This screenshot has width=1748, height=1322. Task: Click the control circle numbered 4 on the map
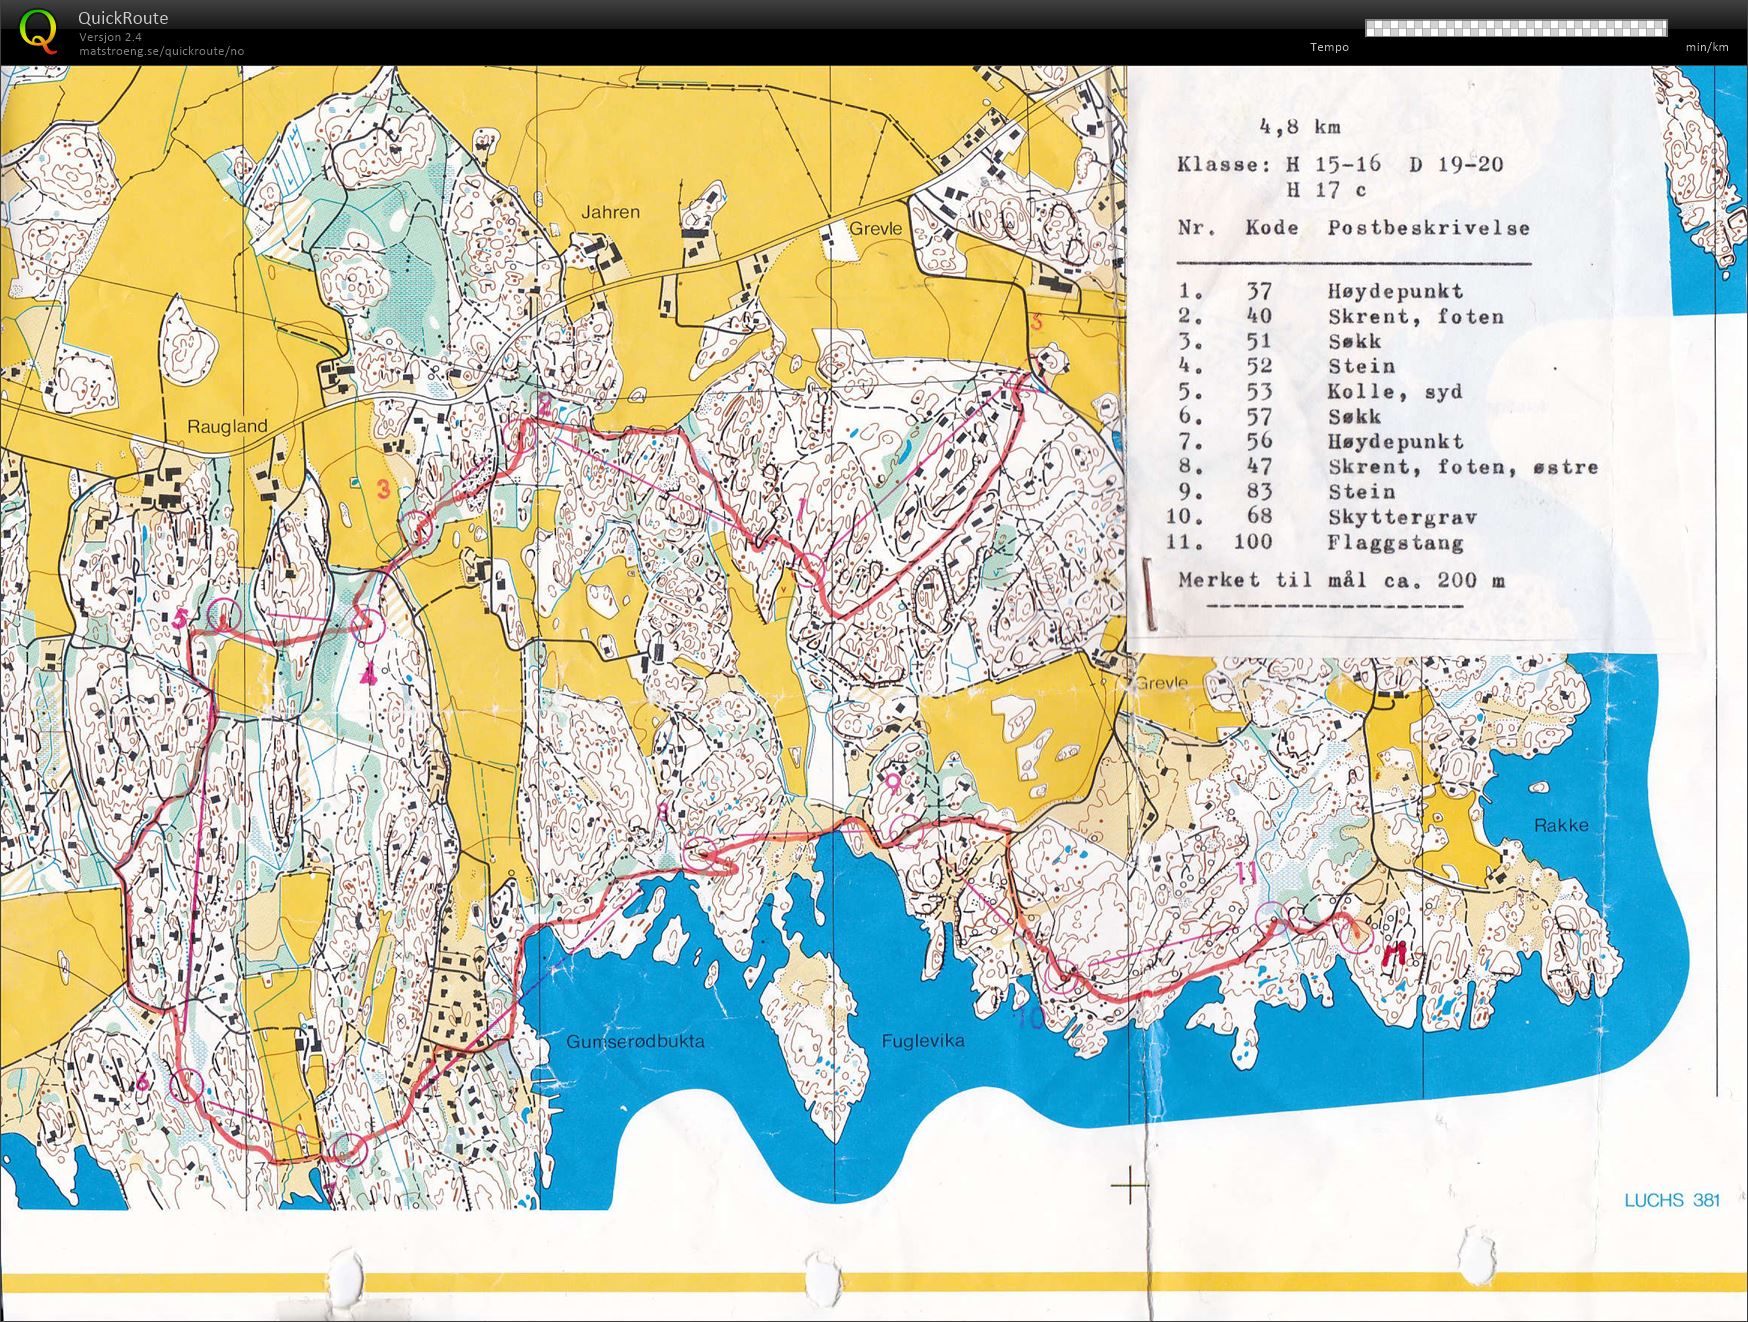(x=369, y=625)
